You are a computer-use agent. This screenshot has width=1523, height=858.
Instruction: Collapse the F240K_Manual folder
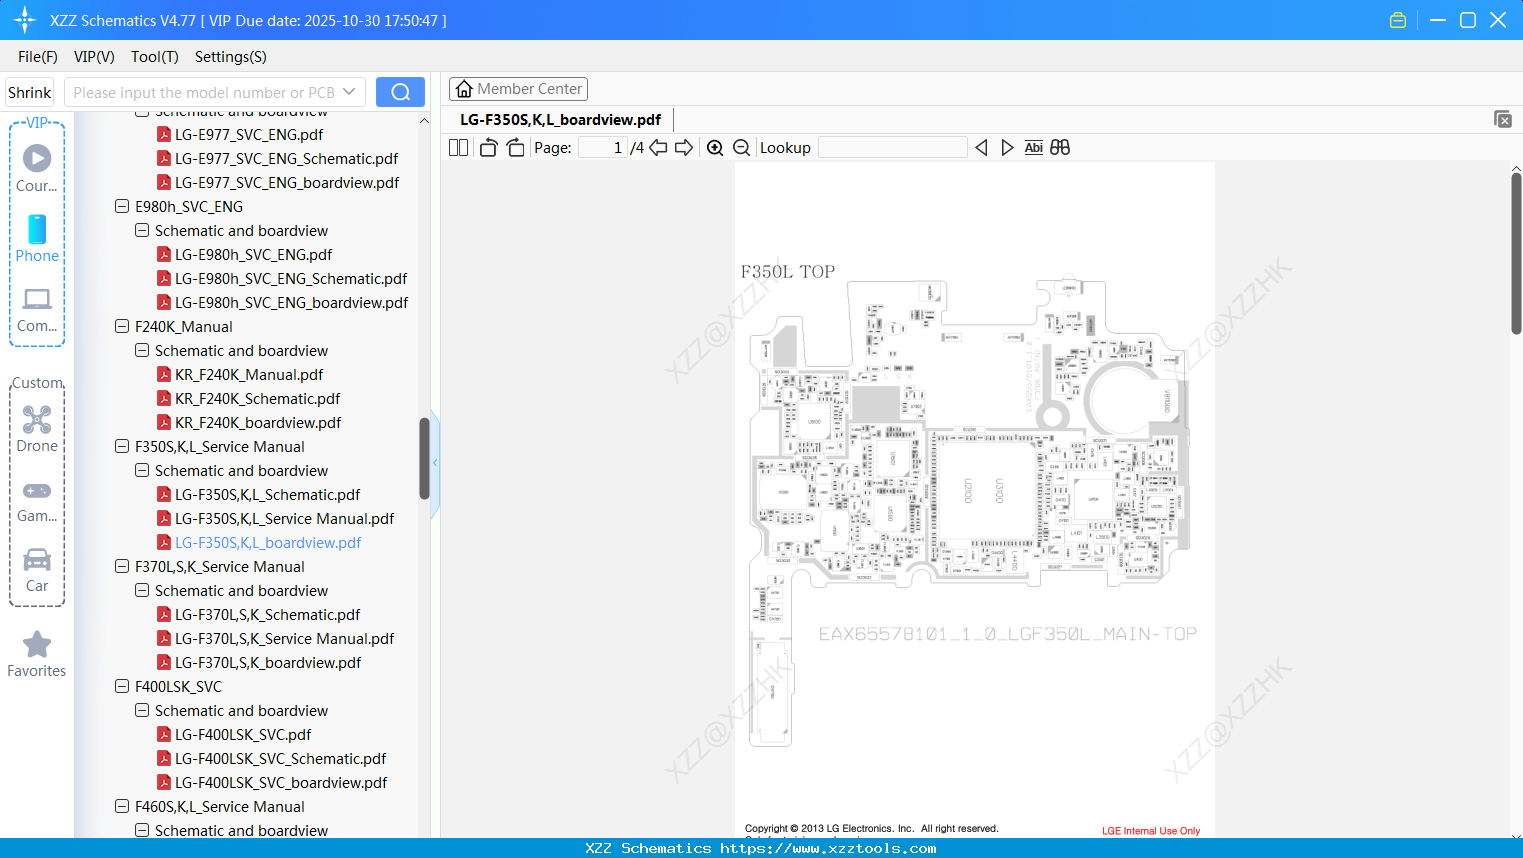[122, 326]
